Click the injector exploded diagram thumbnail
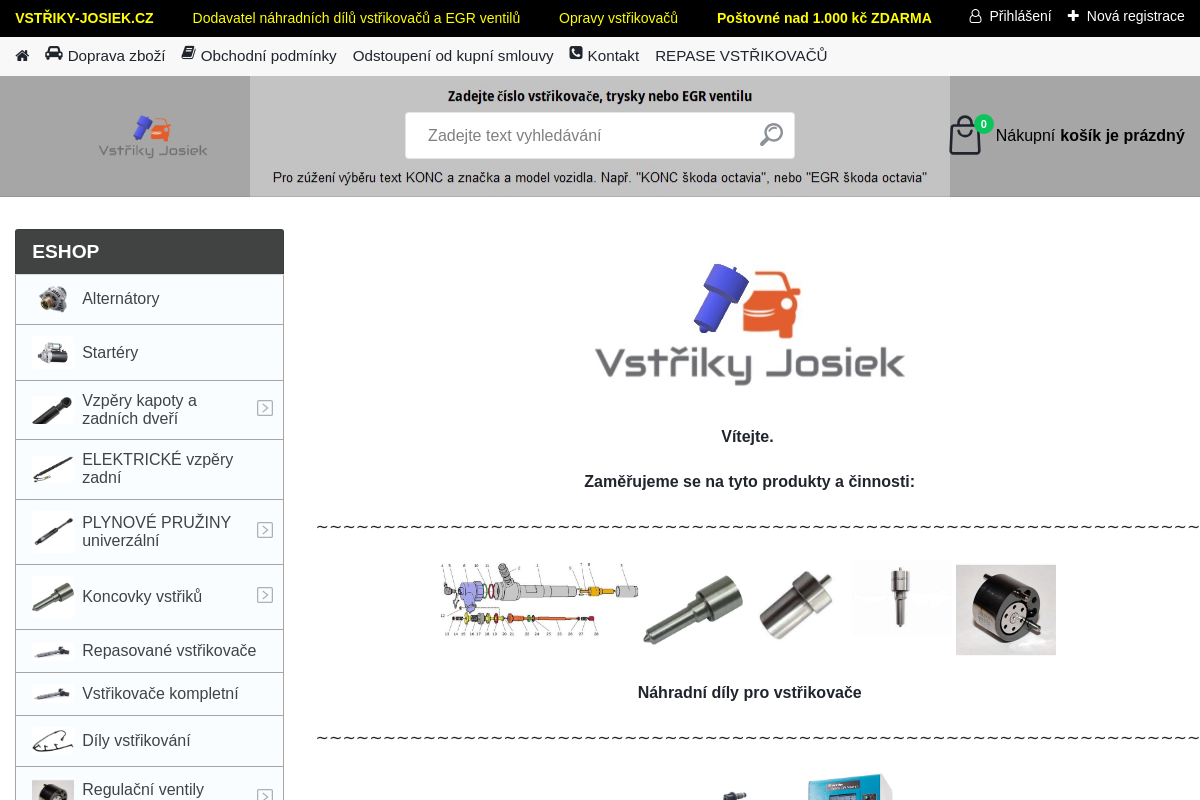 (x=539, y=600)
